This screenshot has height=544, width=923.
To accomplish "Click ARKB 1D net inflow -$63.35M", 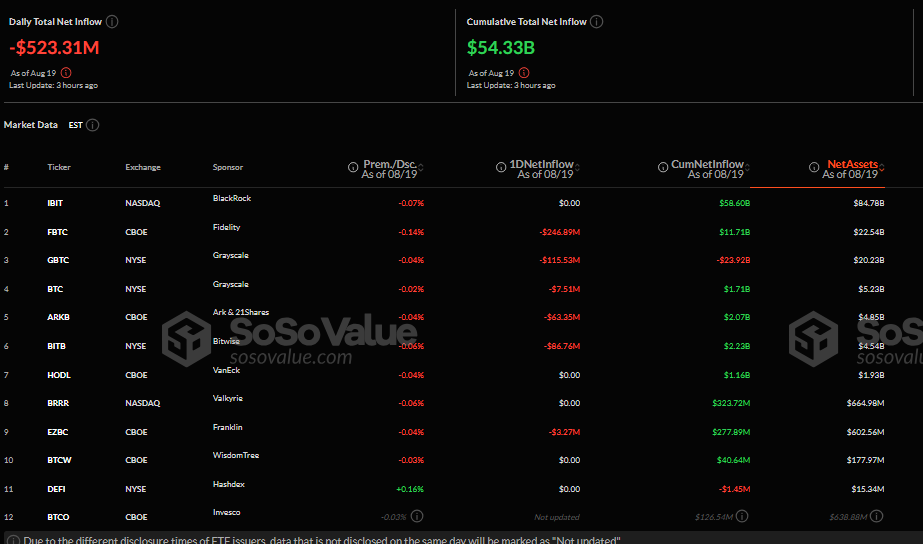I will 562,317.
